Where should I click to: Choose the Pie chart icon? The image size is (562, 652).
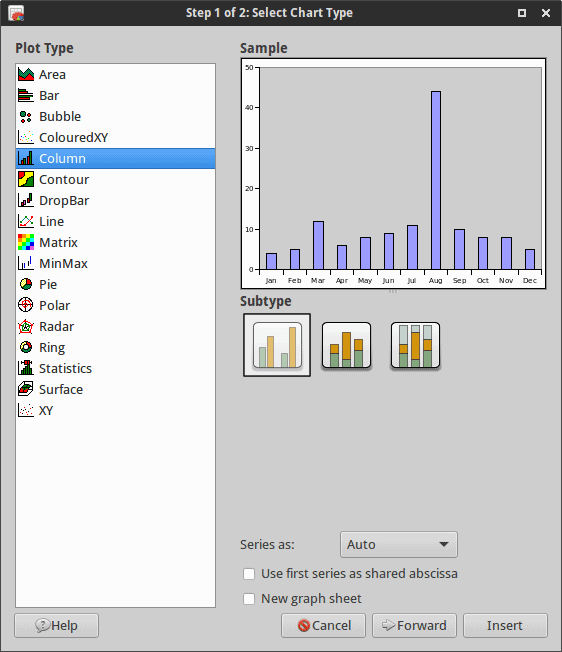click(x=26, y=284)
